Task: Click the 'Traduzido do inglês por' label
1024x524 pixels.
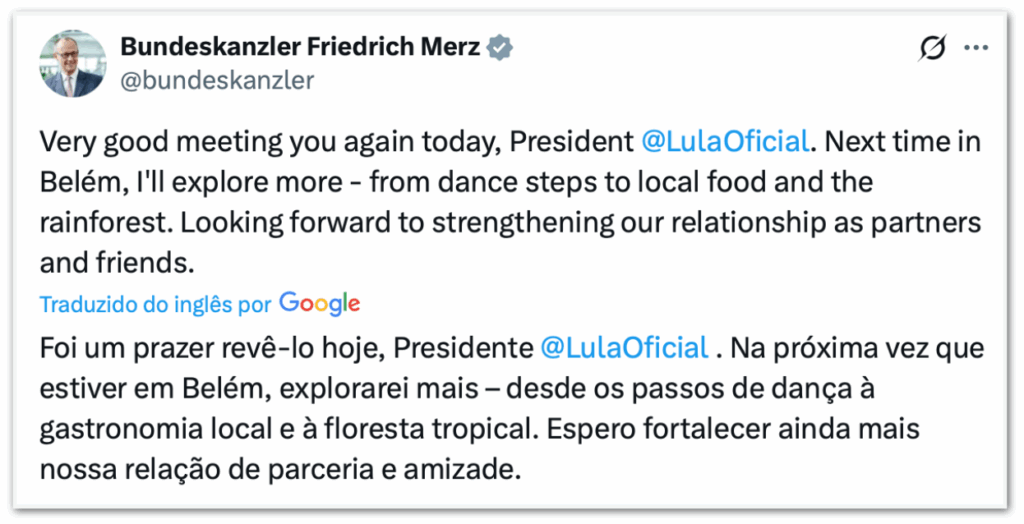Action: pos(155,304)
